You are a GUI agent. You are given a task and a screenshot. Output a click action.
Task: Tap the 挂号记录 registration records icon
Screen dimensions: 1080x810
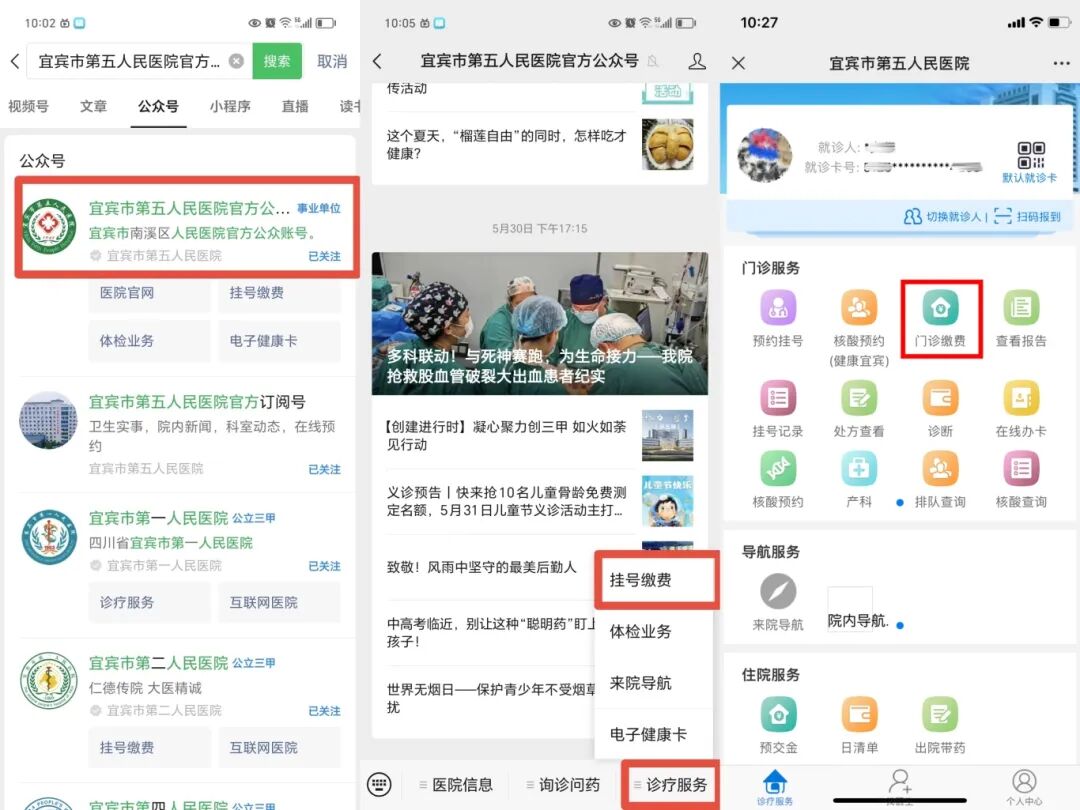[778, 400]
